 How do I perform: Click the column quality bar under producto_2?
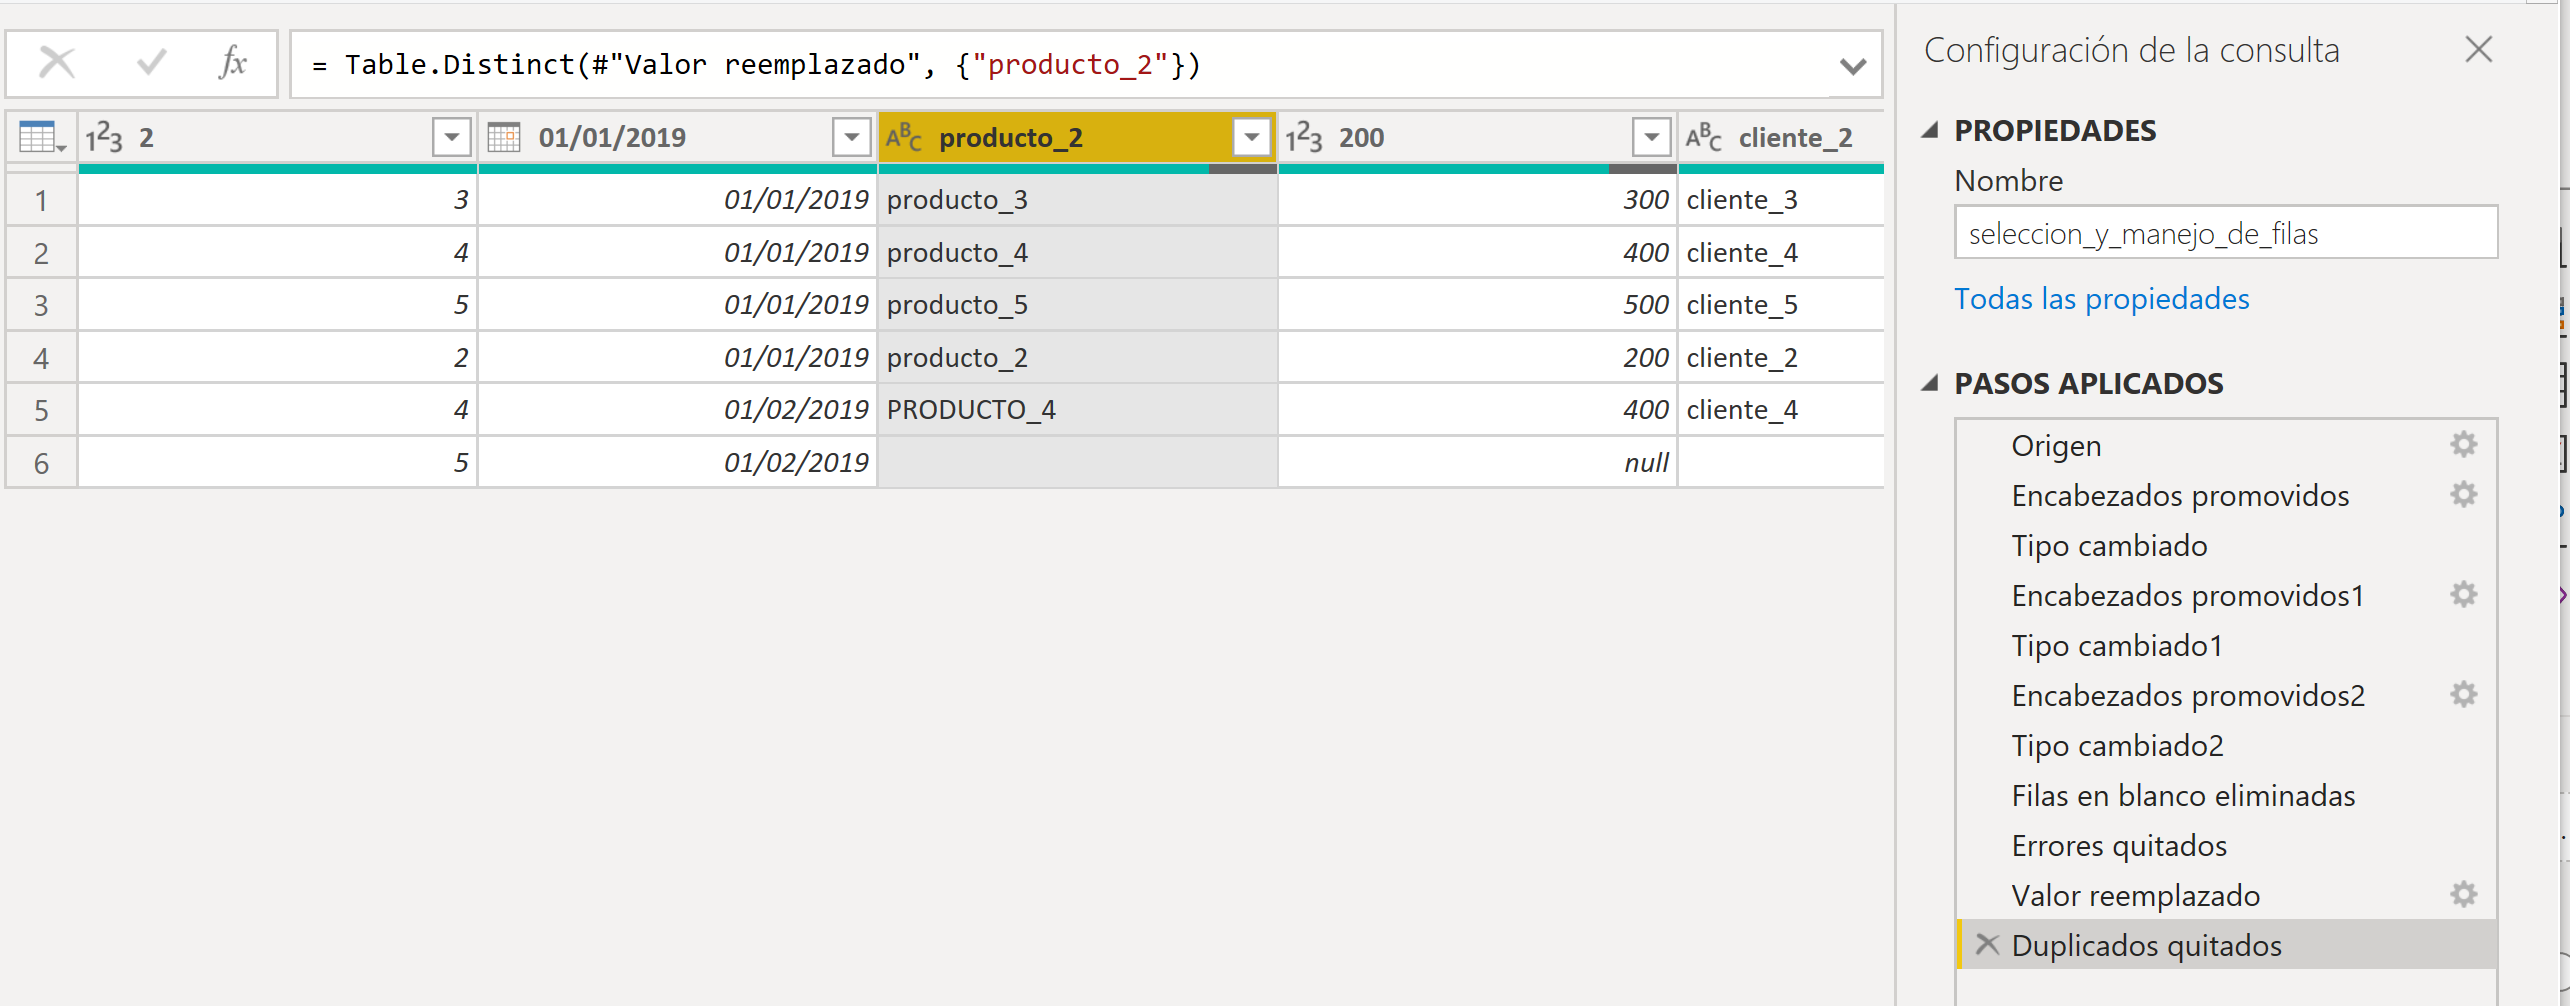tap(1077, 169)
